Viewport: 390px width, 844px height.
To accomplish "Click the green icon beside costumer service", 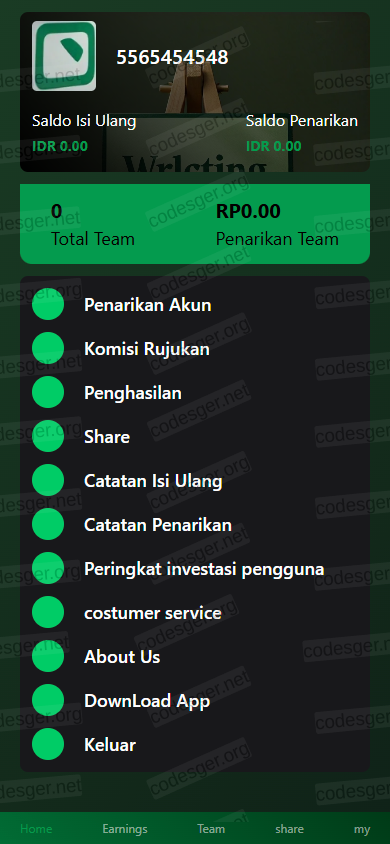I will tap(48, 613).
